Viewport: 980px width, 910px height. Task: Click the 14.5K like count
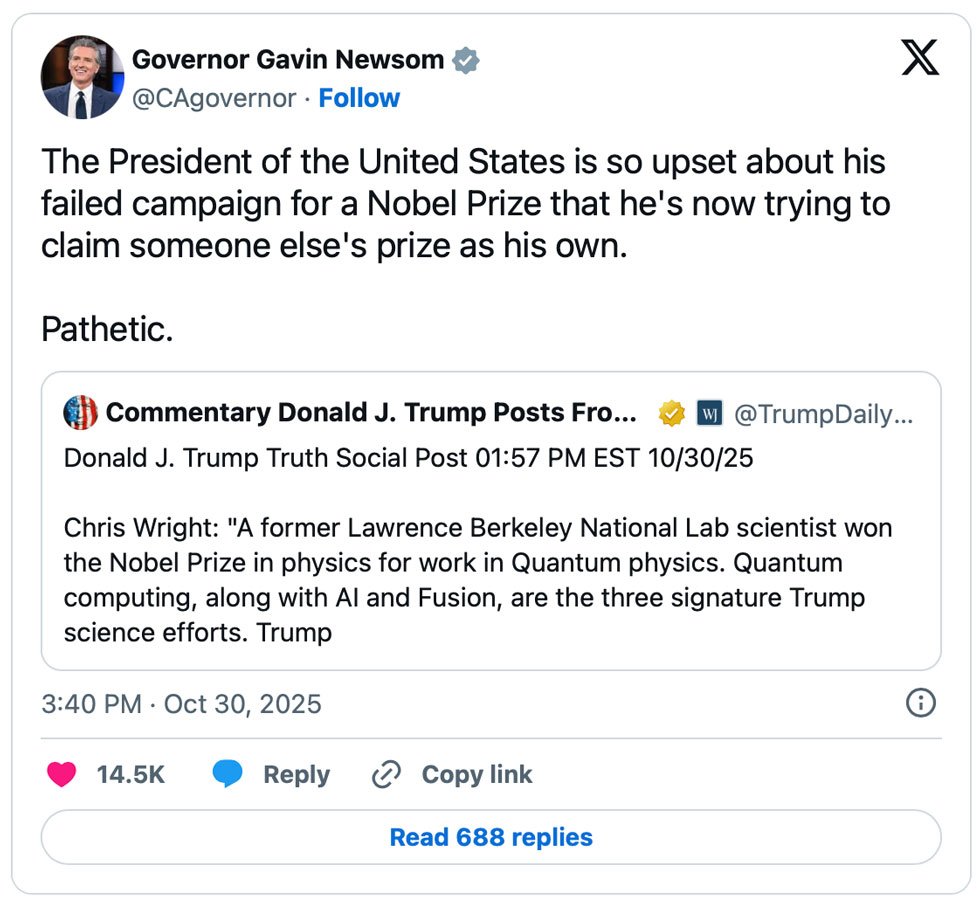click(x=130, y=775)
